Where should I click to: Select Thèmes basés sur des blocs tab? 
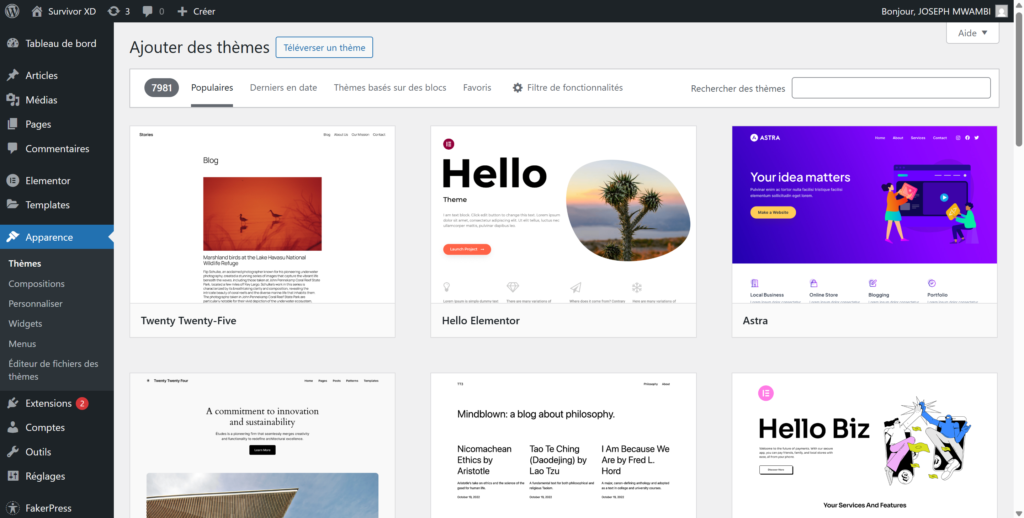point(390,88)
